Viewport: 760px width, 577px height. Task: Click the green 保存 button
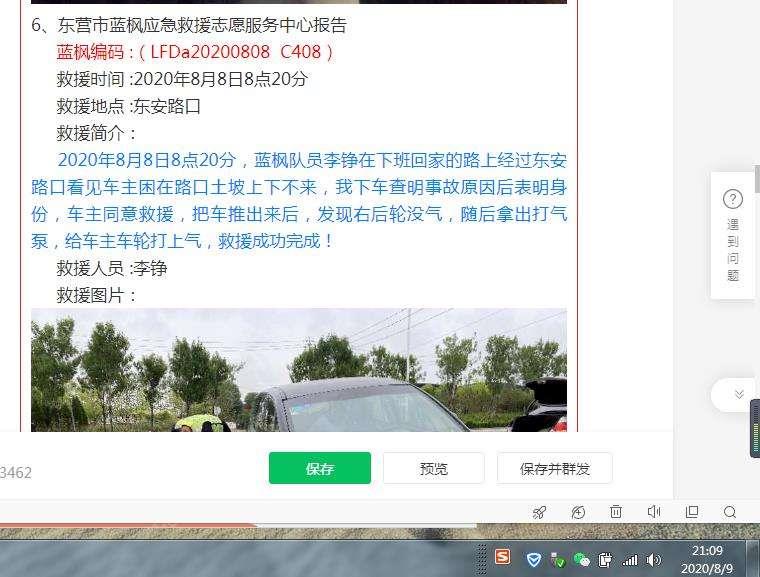tap(320, 468)
